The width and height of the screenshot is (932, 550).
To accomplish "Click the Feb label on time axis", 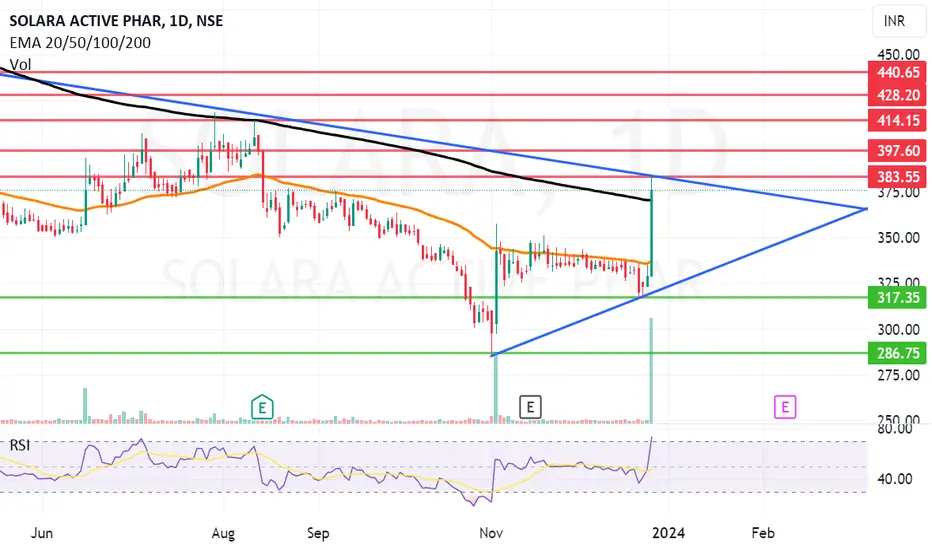I will pos(763,533).
